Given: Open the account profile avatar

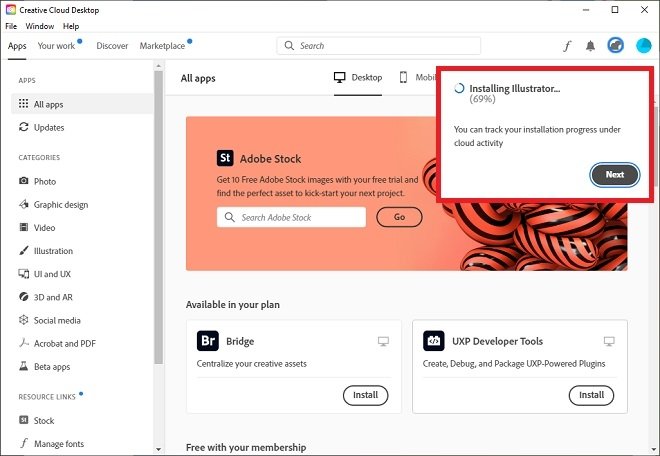Looking at the screenshot, I should (643, 45).
